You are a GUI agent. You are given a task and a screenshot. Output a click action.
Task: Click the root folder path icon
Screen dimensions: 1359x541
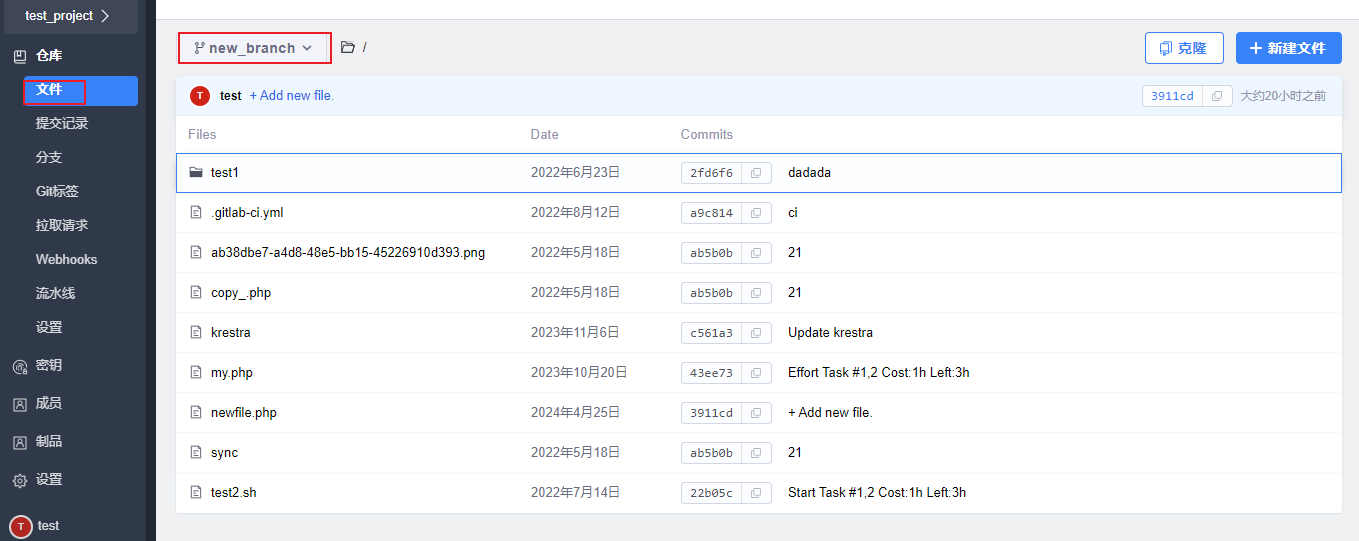(348, 47)
